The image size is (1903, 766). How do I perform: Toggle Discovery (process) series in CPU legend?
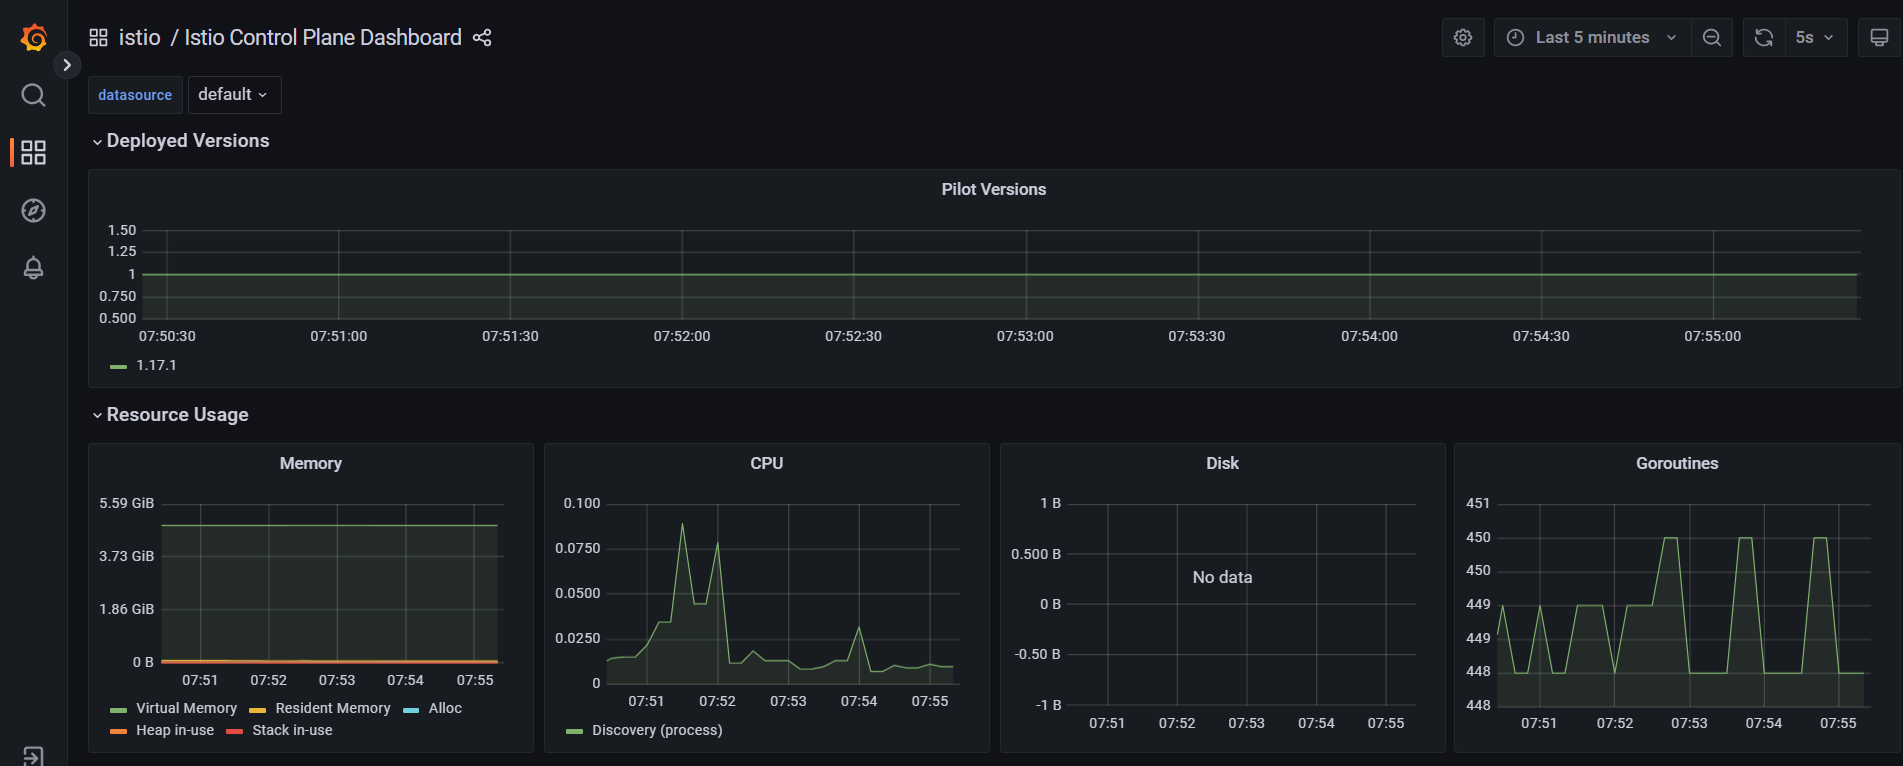coord(657,730)
